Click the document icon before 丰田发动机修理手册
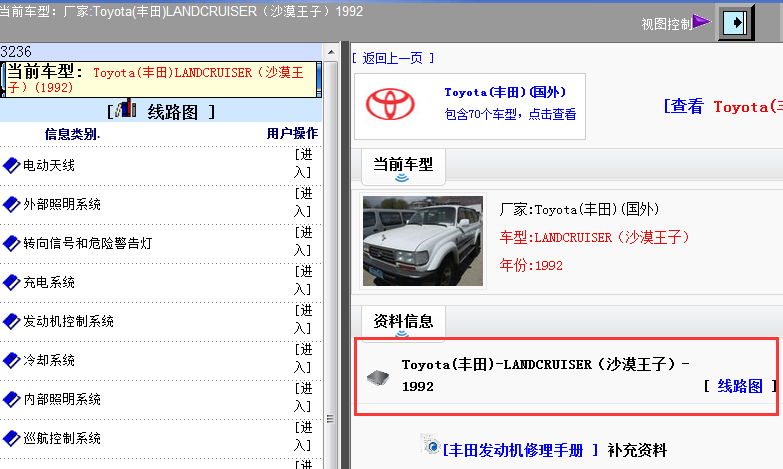 (431, 444)
